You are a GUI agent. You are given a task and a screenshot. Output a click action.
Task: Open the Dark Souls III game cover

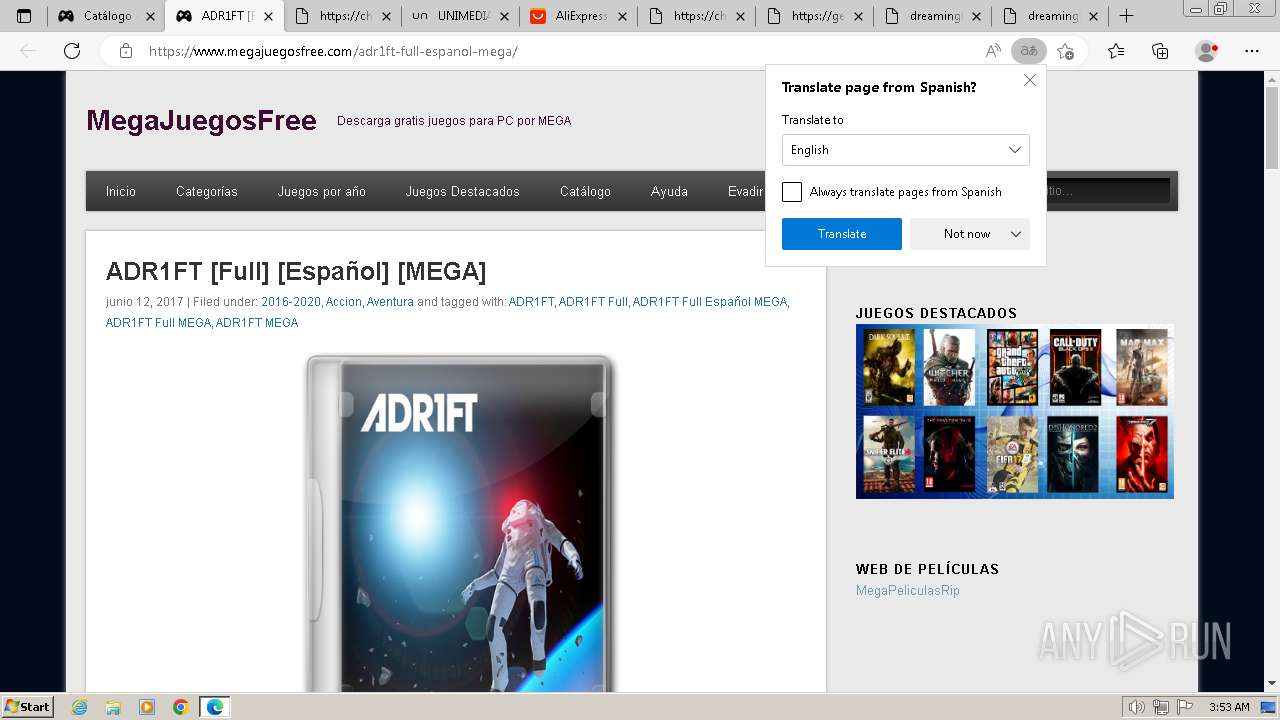(x=889, y=367)
